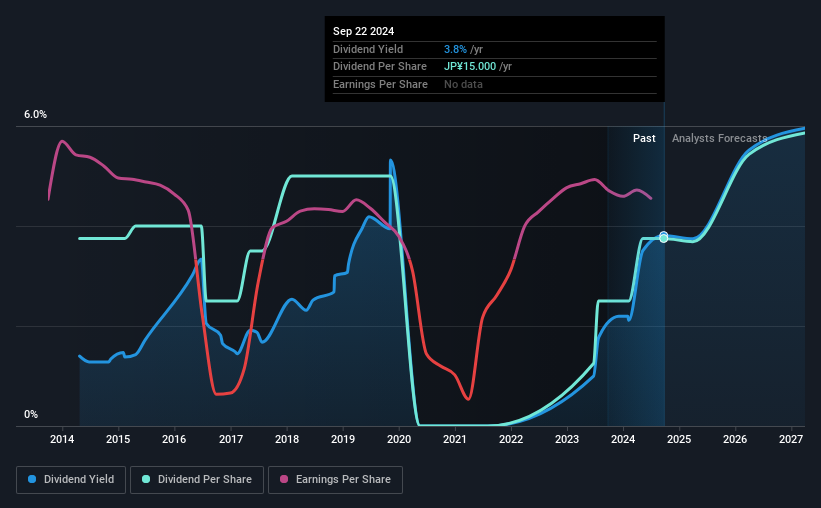Click the 2014 x-axis label
Viewport: 821px width, 508px height.
pyautogui.click(x=62, y=439)
